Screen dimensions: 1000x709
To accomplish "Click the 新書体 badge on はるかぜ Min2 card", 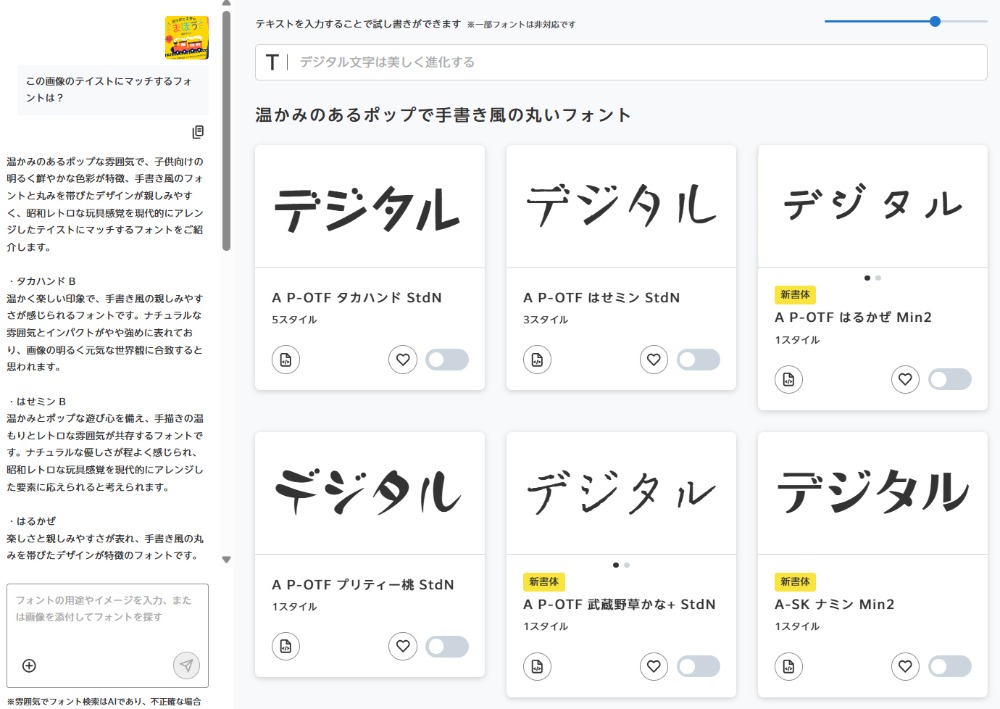I will [x=795, y=295].
